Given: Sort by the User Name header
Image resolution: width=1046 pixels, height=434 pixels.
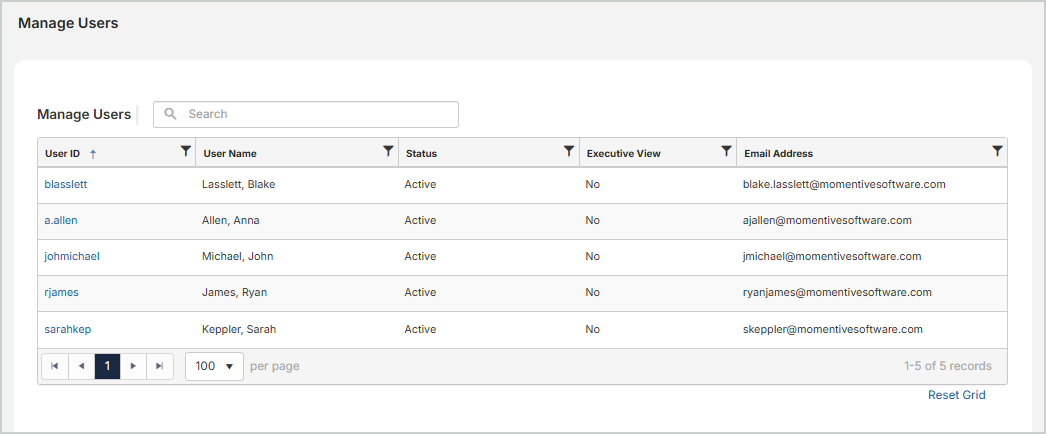Looking at the screenshot, I should 230,154.
